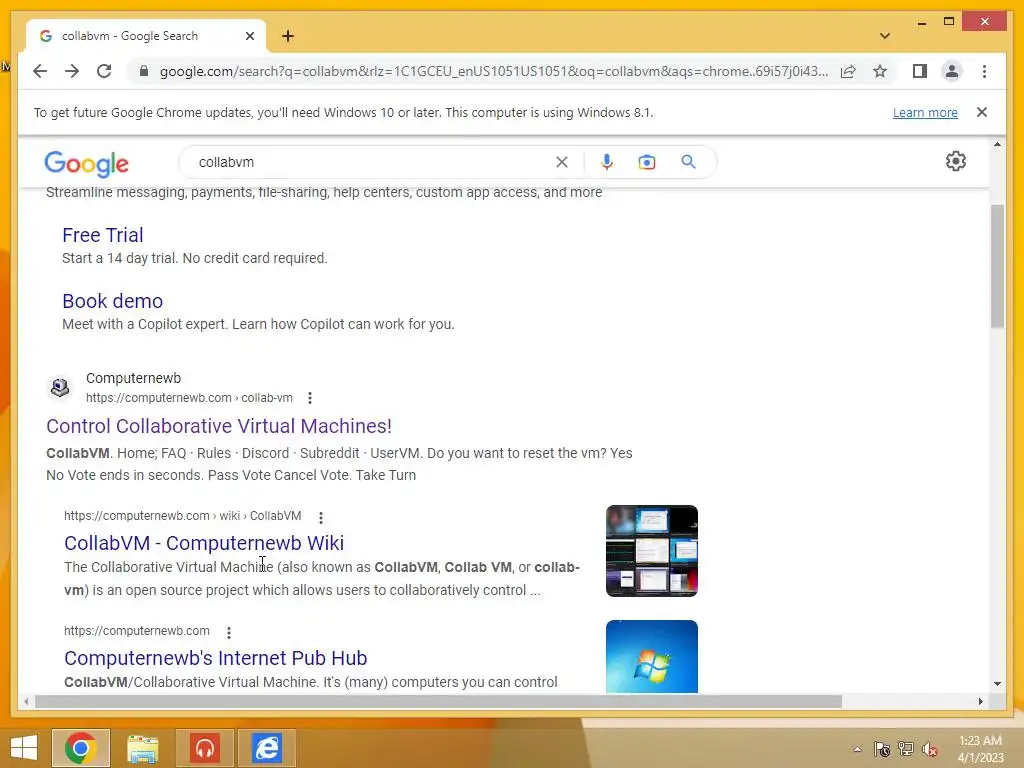This screenshot has width=1024, height=768.
Task: Click the horizontal scroll left arrow
Action: coord(26,701)
